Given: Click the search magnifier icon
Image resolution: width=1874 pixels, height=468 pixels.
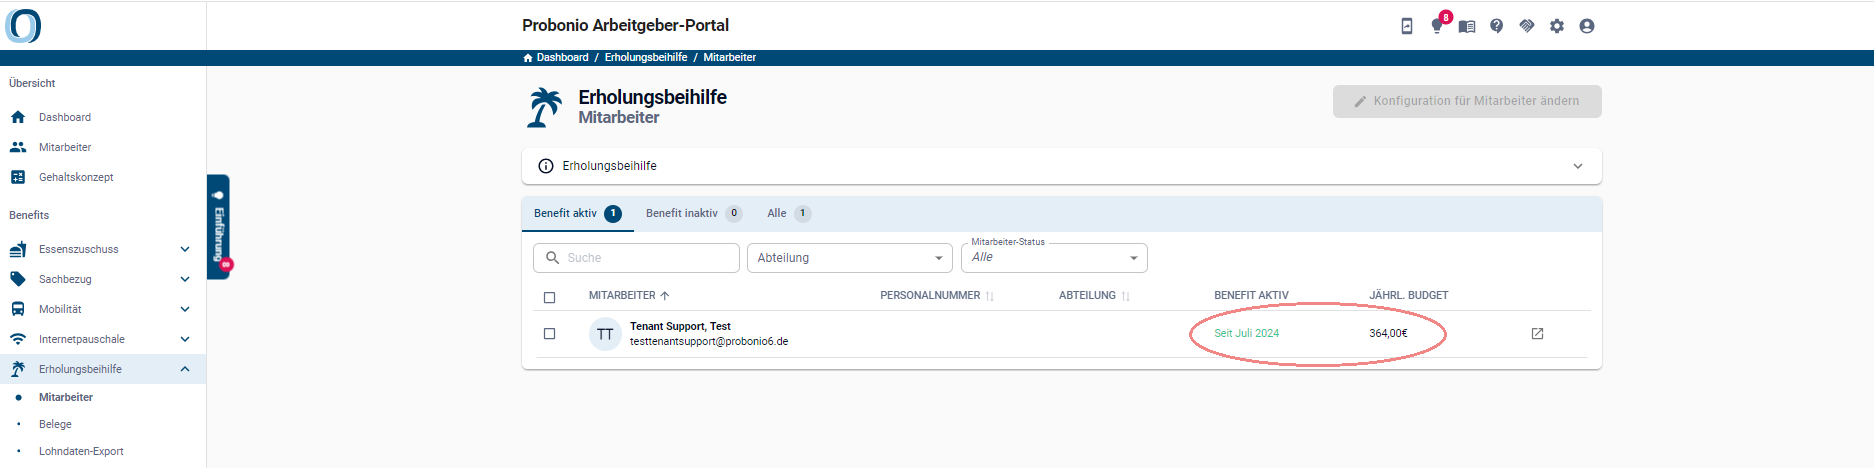Looking at the screenshot, I should click(552, 258).
